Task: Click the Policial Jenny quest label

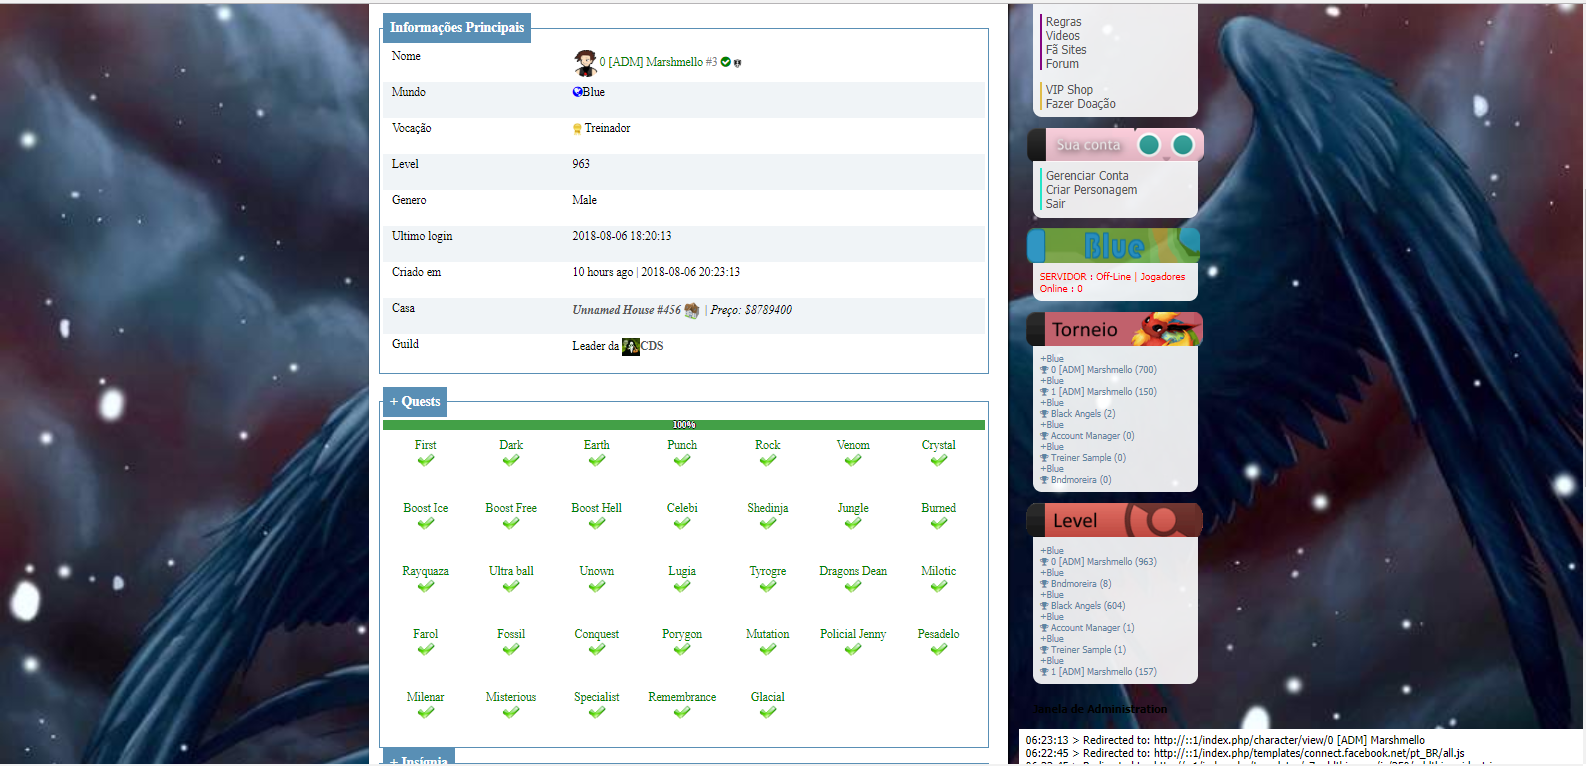Action: (853, 634)
